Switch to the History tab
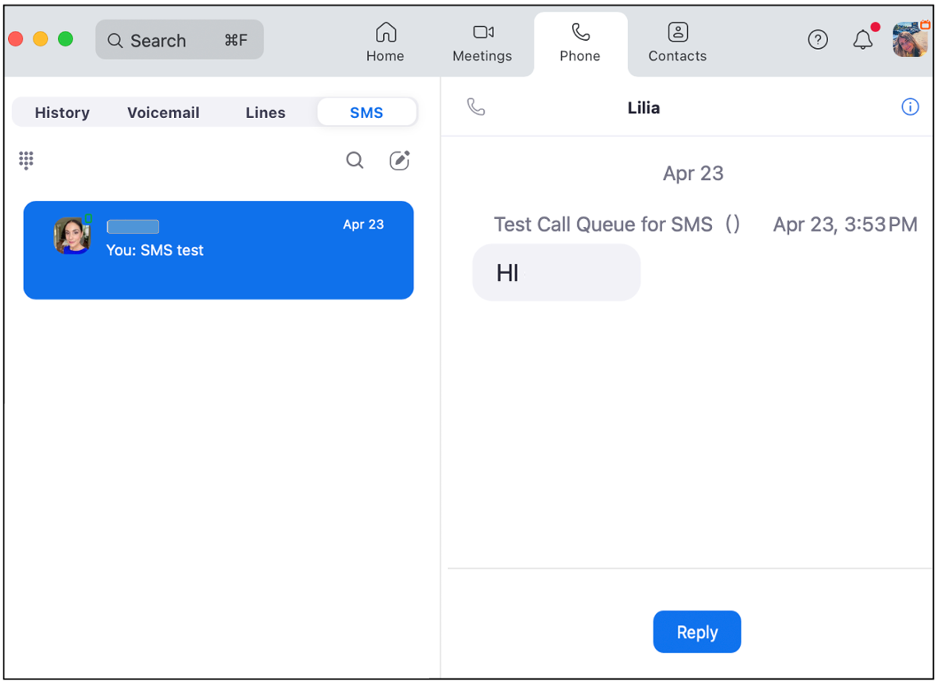 (x=62, y=112)
